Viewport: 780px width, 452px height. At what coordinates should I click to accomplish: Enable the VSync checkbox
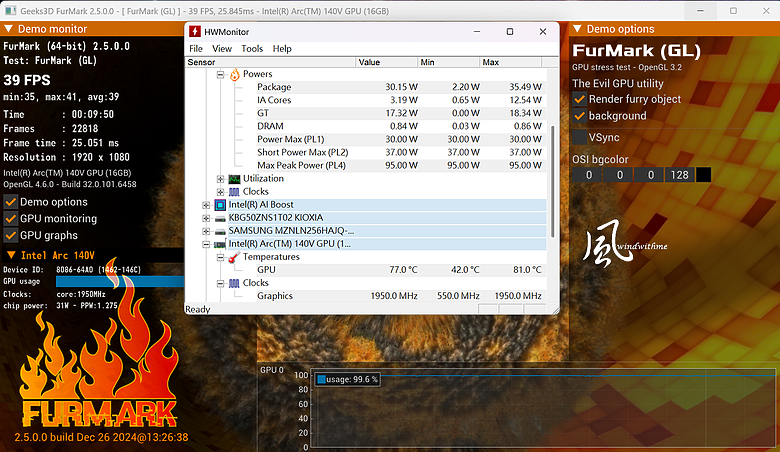pyautogui.click(x=580, y=138)
